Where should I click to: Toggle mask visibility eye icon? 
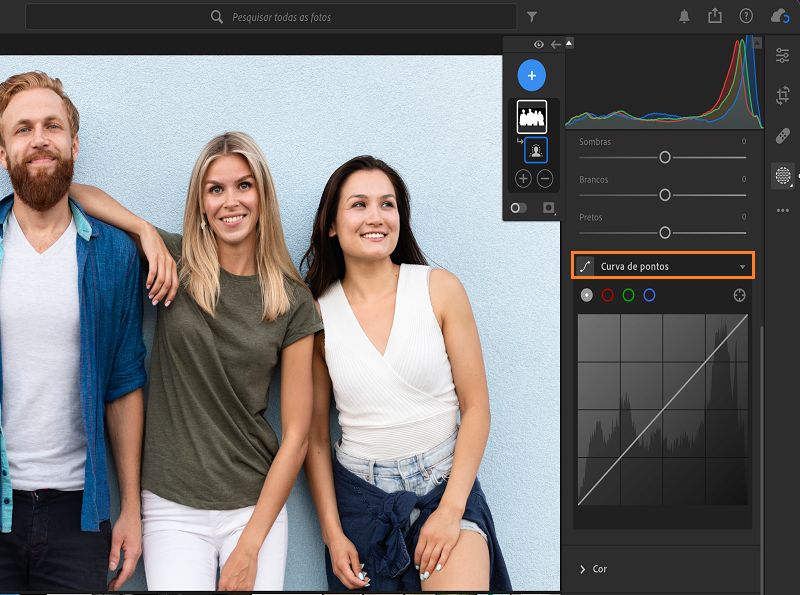(539, 44)
